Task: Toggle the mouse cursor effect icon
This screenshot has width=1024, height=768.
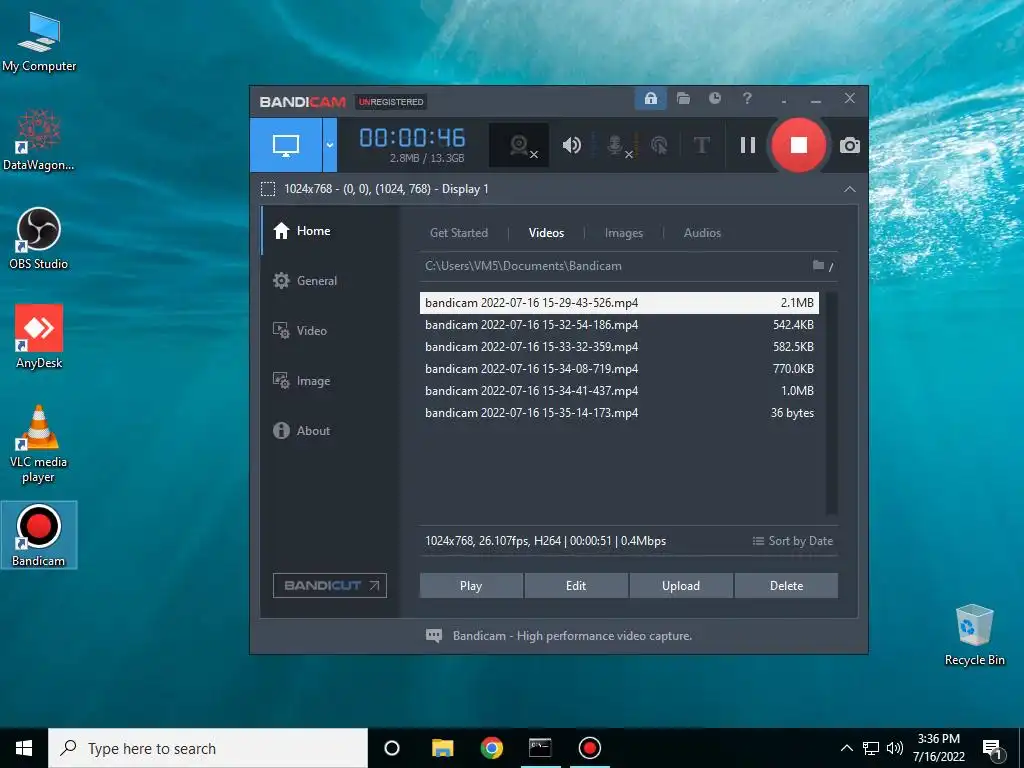Action: [659, 145]
